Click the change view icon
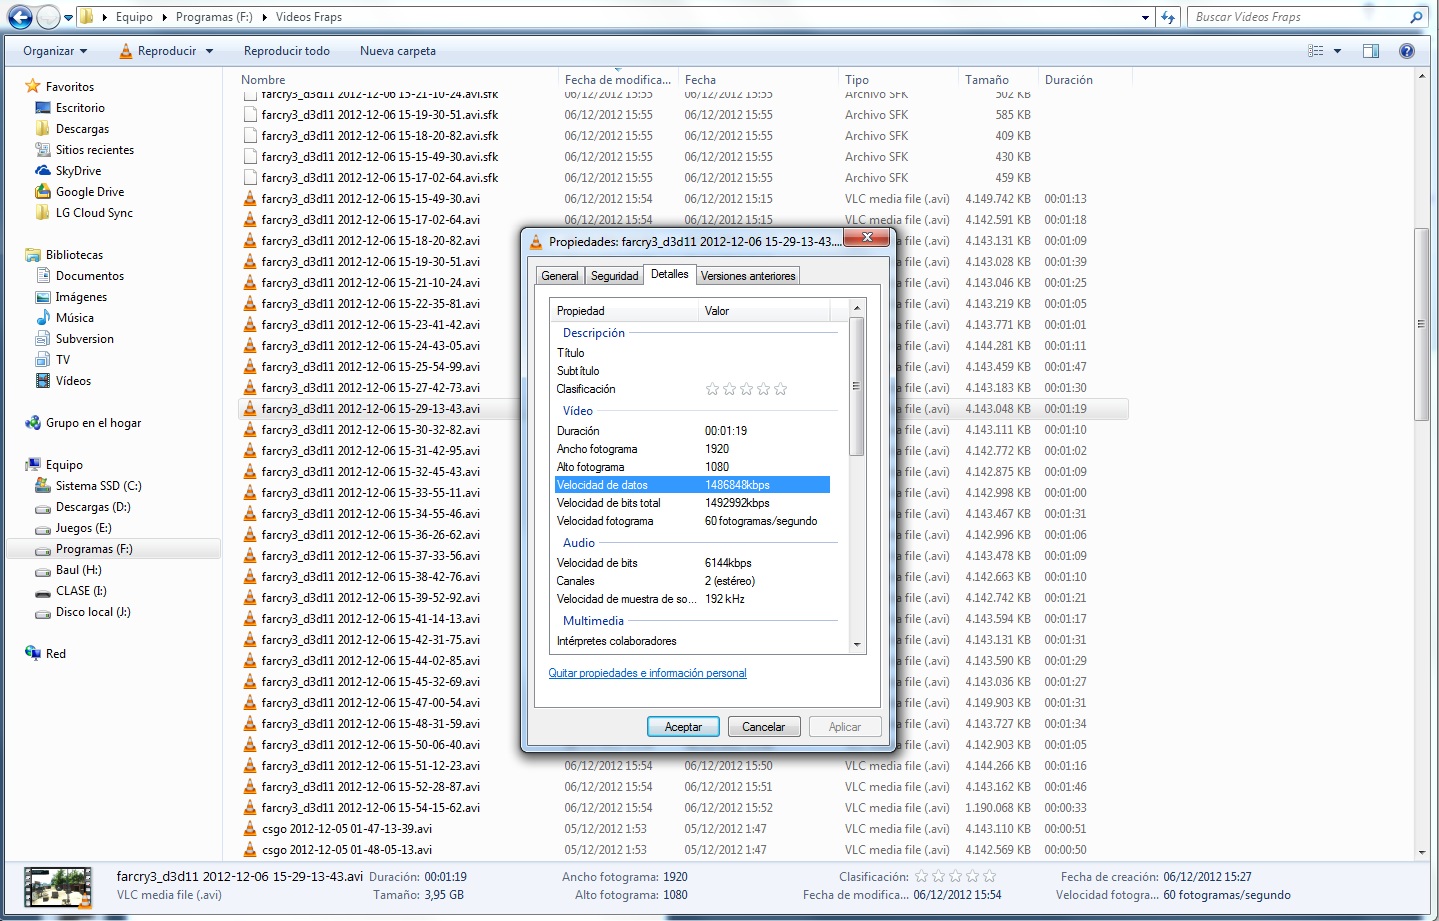 tap(1316, 51)
